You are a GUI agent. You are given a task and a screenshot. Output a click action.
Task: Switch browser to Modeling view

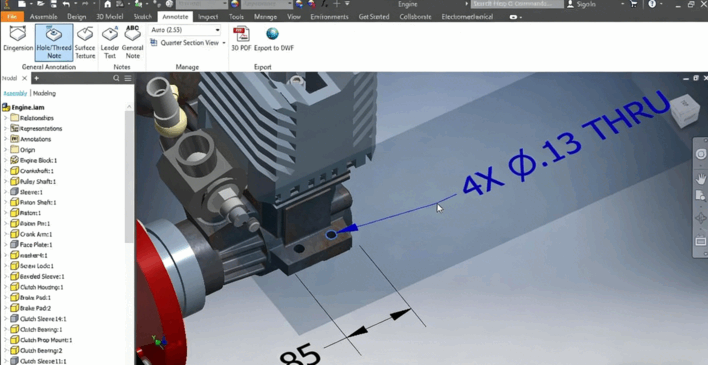tap(44, 93)
